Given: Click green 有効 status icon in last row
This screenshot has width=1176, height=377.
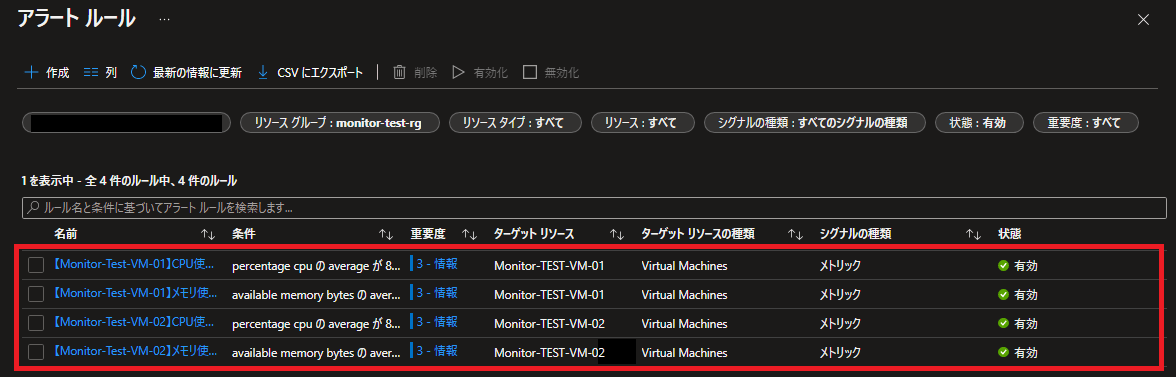Looking at the screenshot, I should tap(1004, 352).
